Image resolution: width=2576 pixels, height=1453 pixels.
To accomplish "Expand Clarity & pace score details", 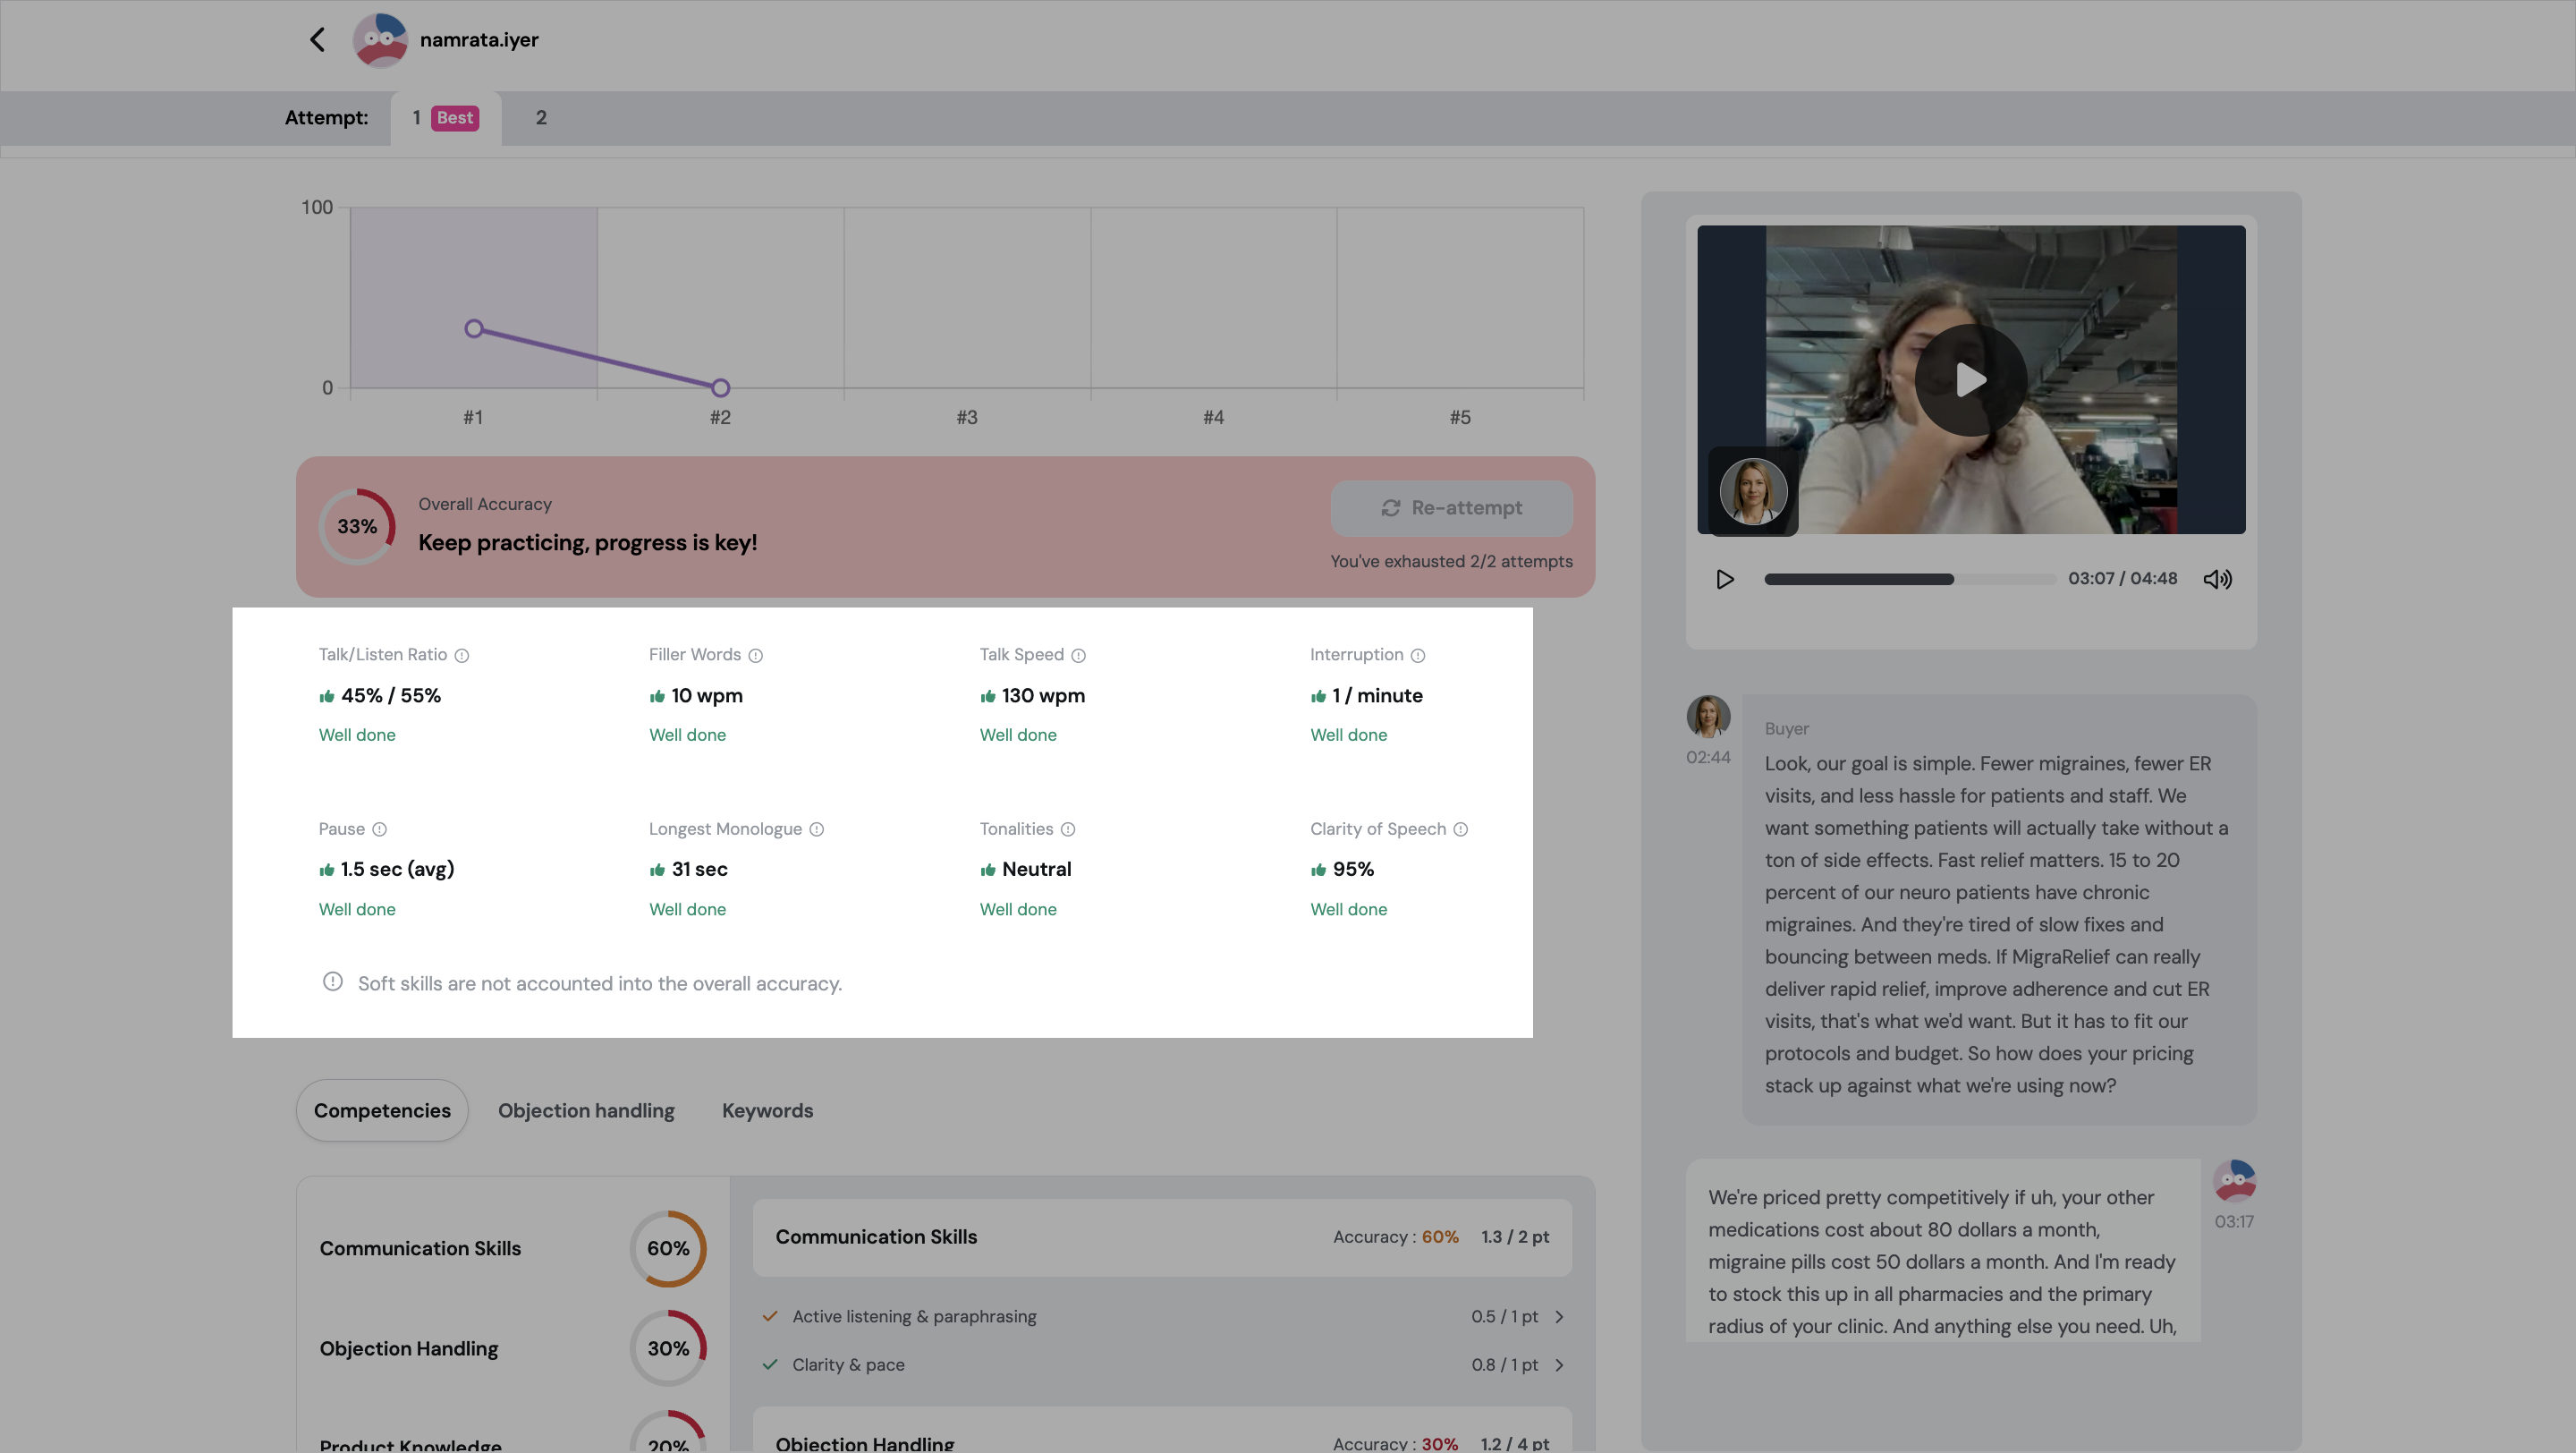I will pyautogui.click(x=1558, y=1365).
